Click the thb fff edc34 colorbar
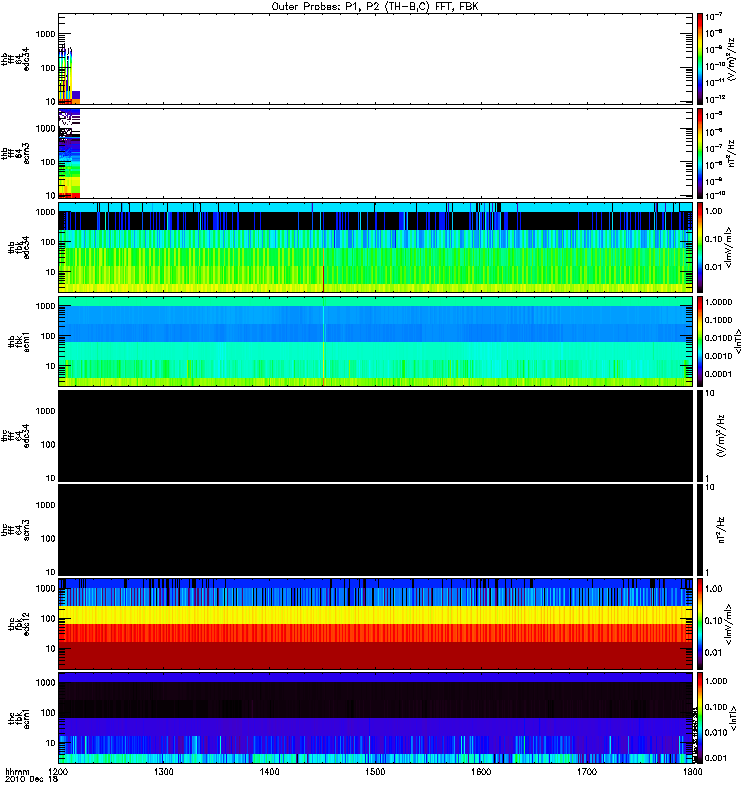750x800 pixels. (699, 59)
